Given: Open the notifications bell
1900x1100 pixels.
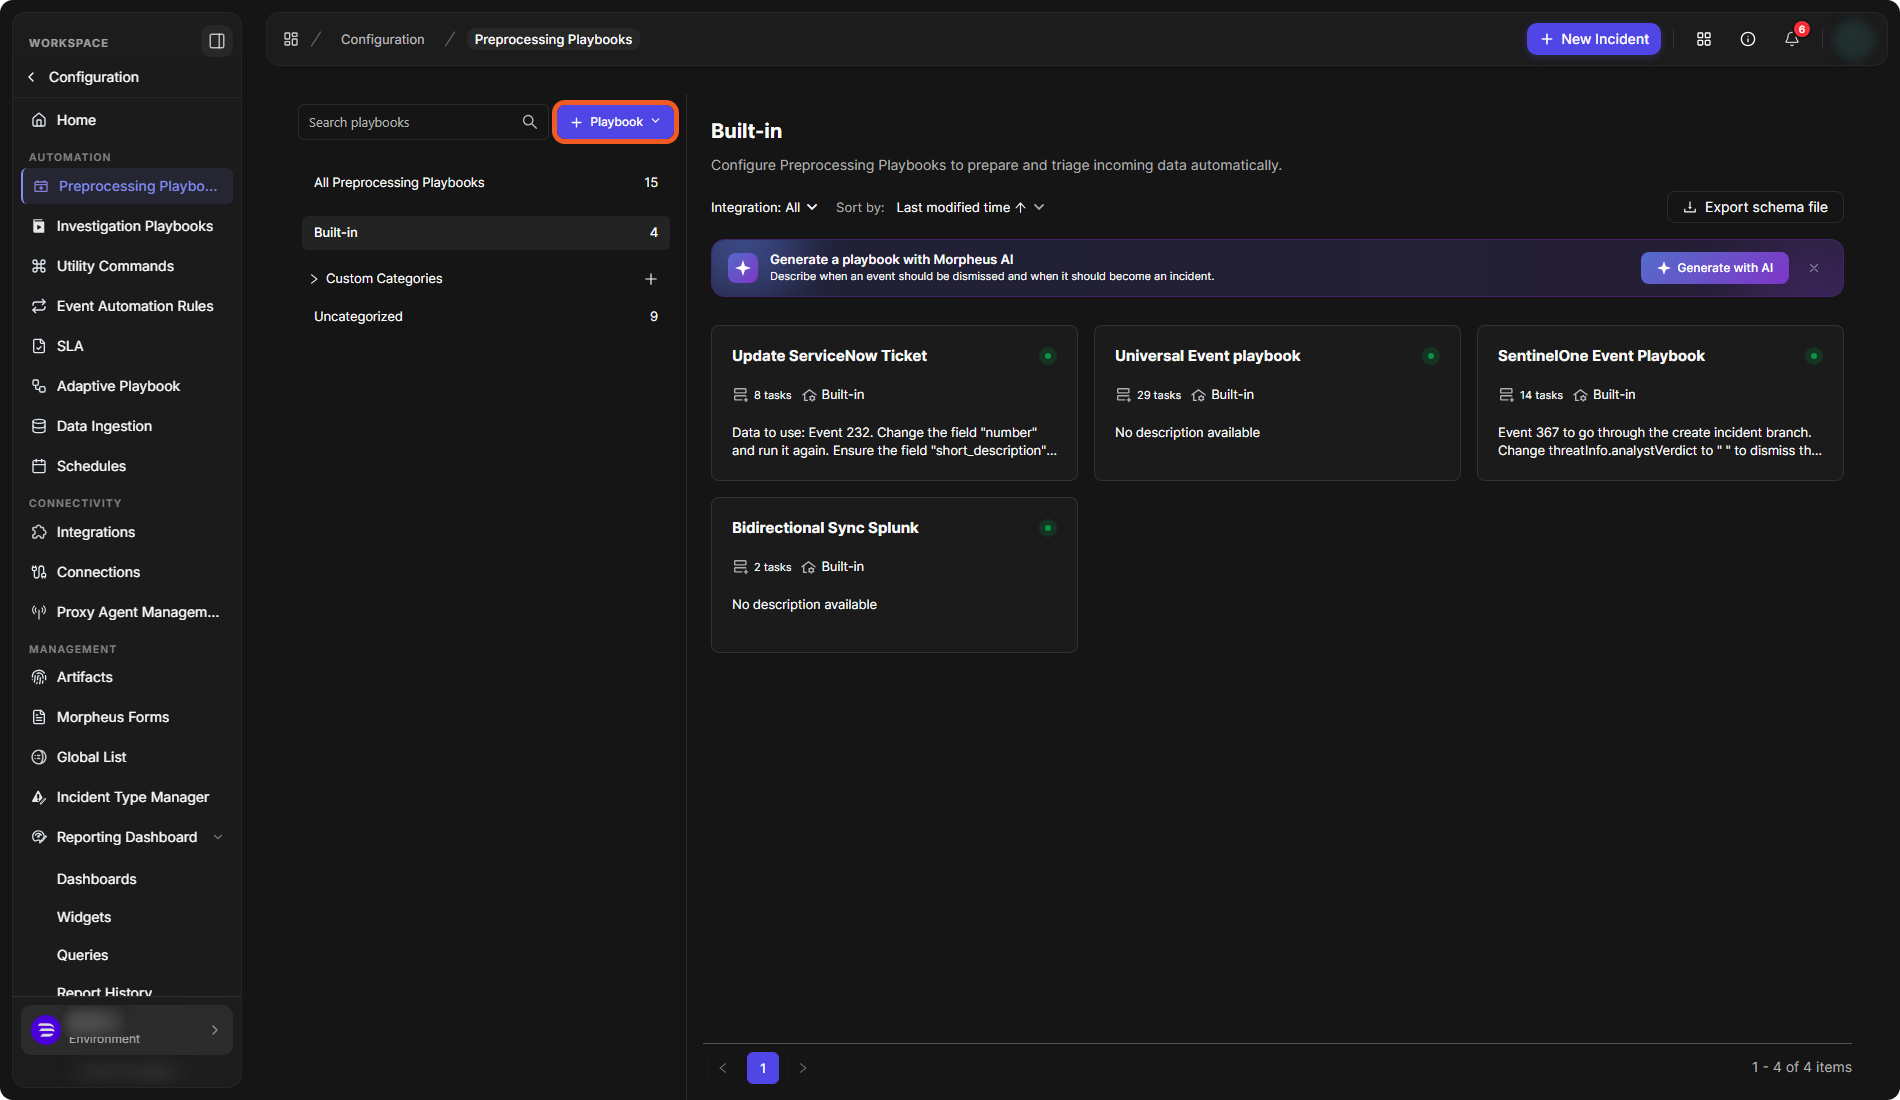Looking at the screenshot, I should click(1792, 39).
